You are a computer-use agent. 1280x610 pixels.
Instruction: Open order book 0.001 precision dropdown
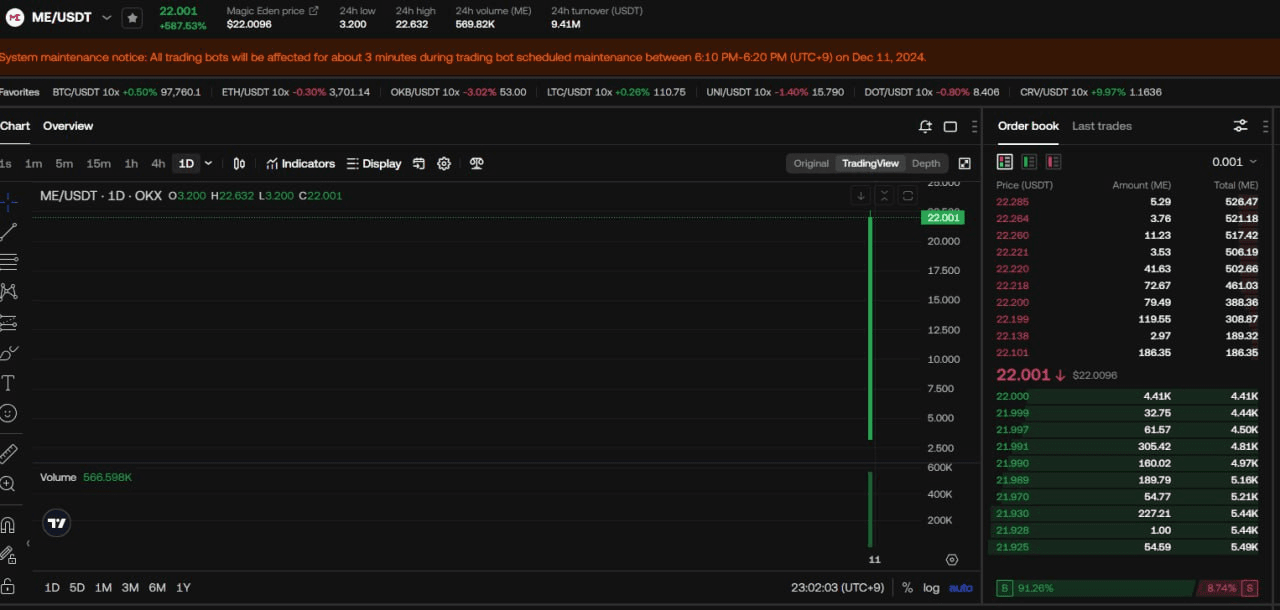tap(1235, 162)
